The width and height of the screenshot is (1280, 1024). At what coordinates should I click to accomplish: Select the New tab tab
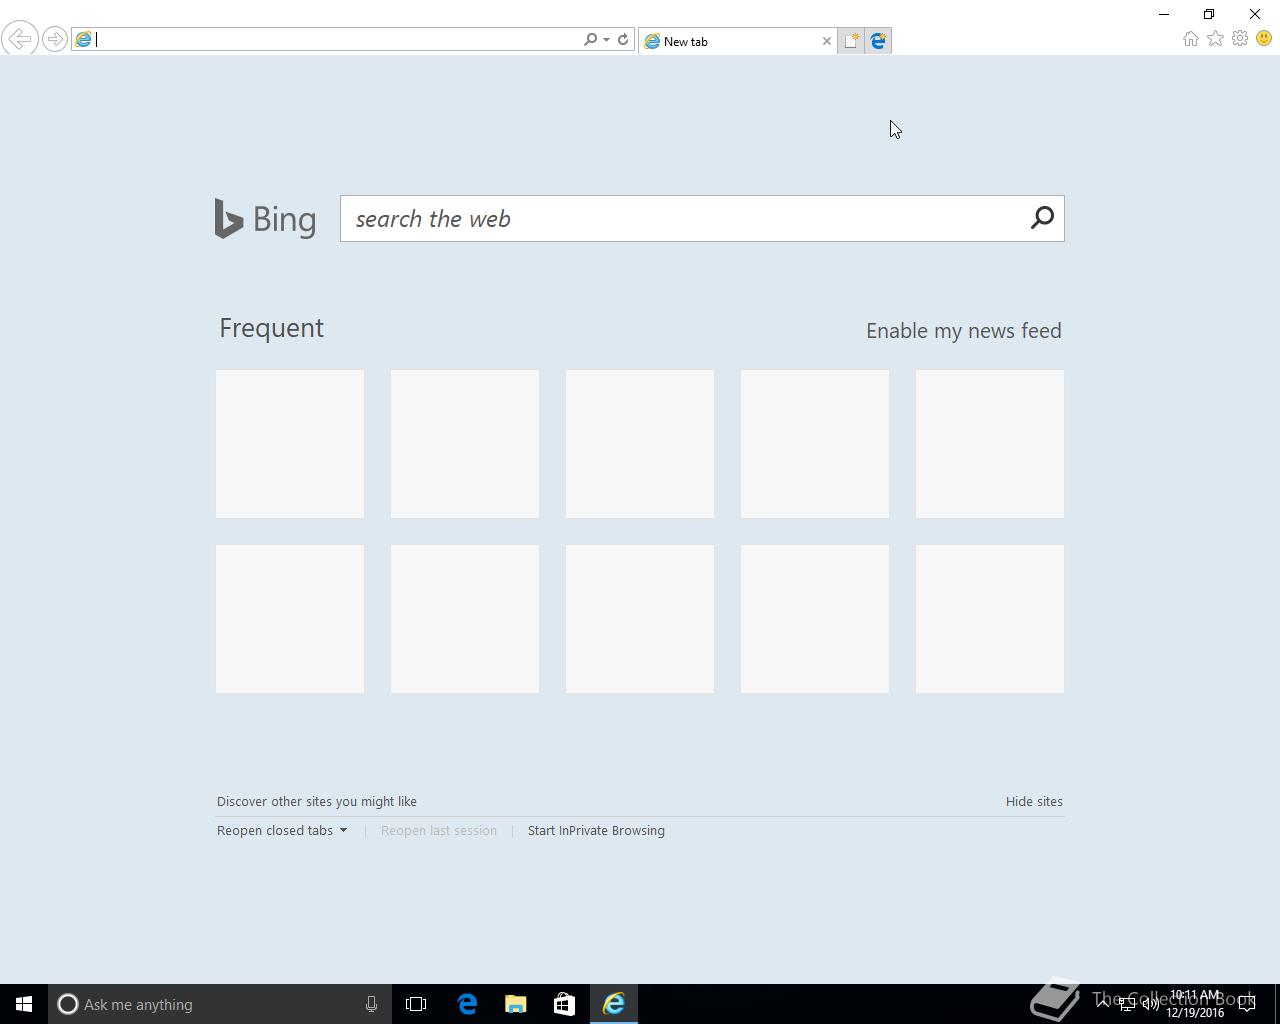tap(737, 41)
